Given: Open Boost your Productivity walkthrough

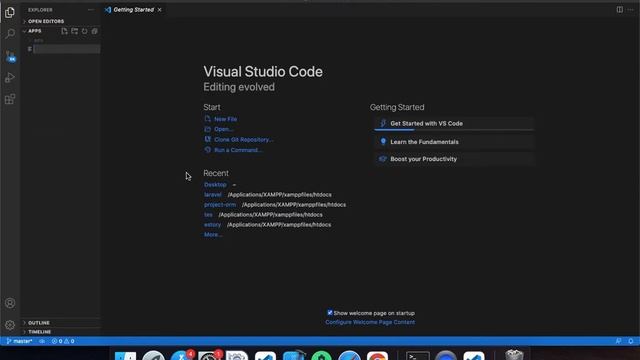Looking at the screenshot, I should (454, 159).
